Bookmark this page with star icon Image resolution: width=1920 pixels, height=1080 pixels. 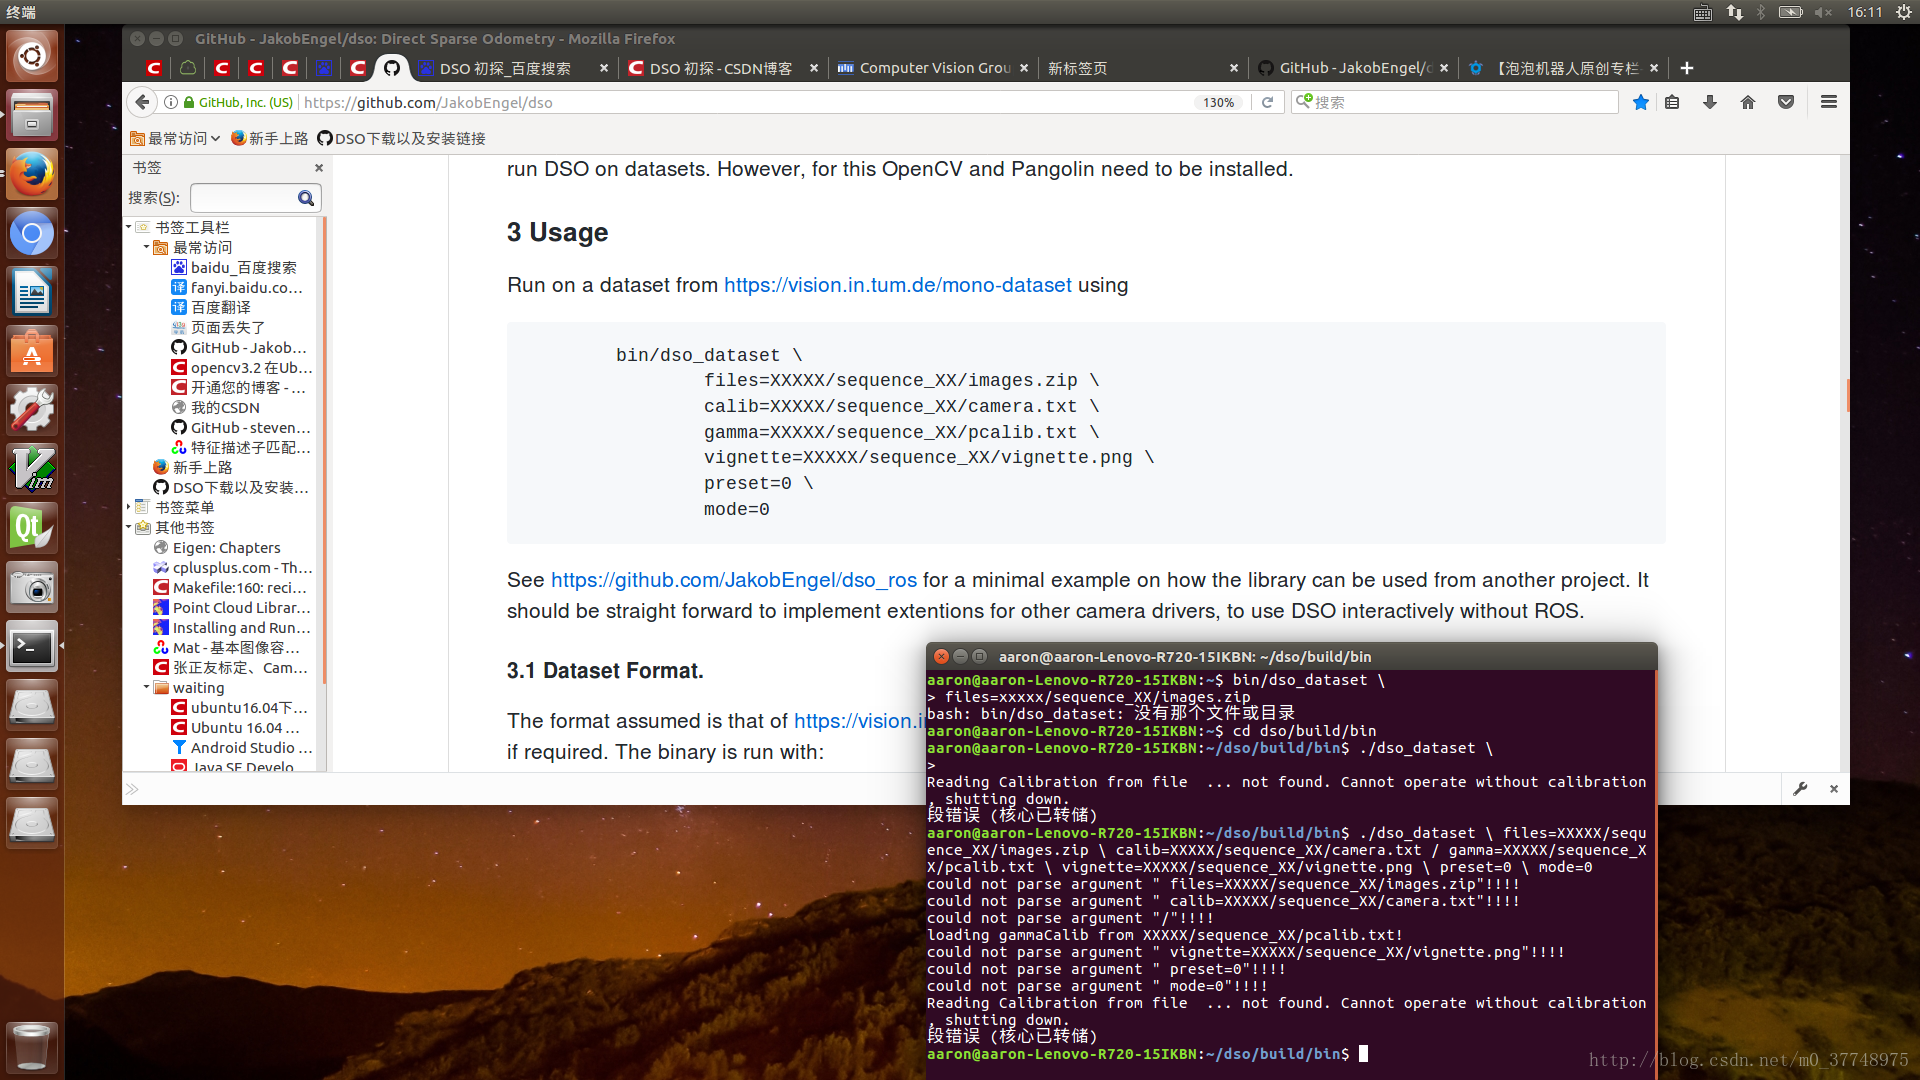tap(1641, 102)
